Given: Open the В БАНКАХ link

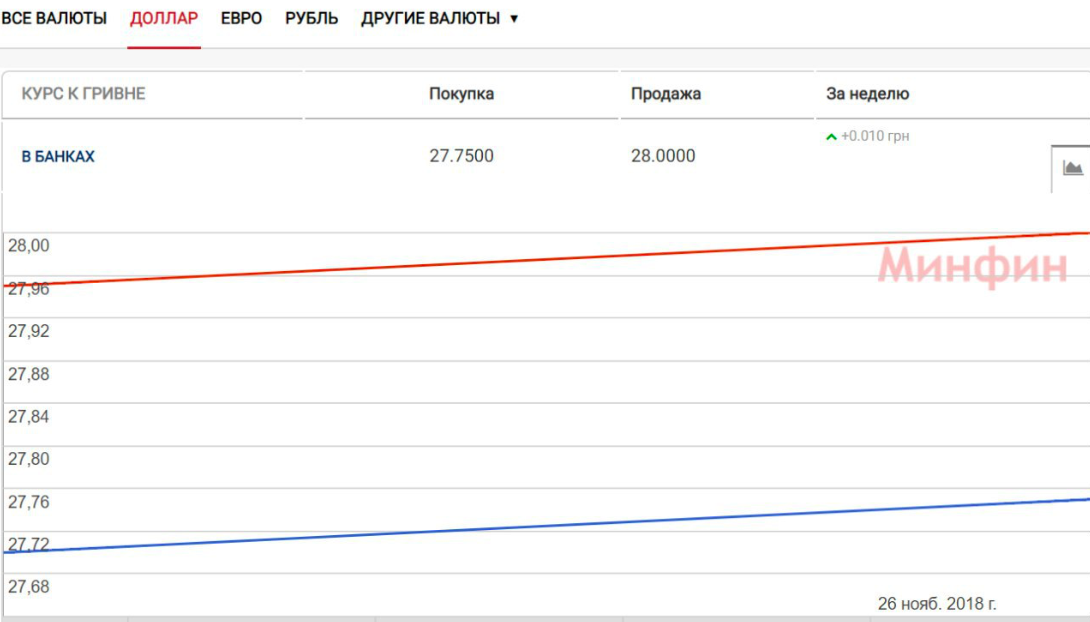Looking at the screenshot, I should point(58,157).
